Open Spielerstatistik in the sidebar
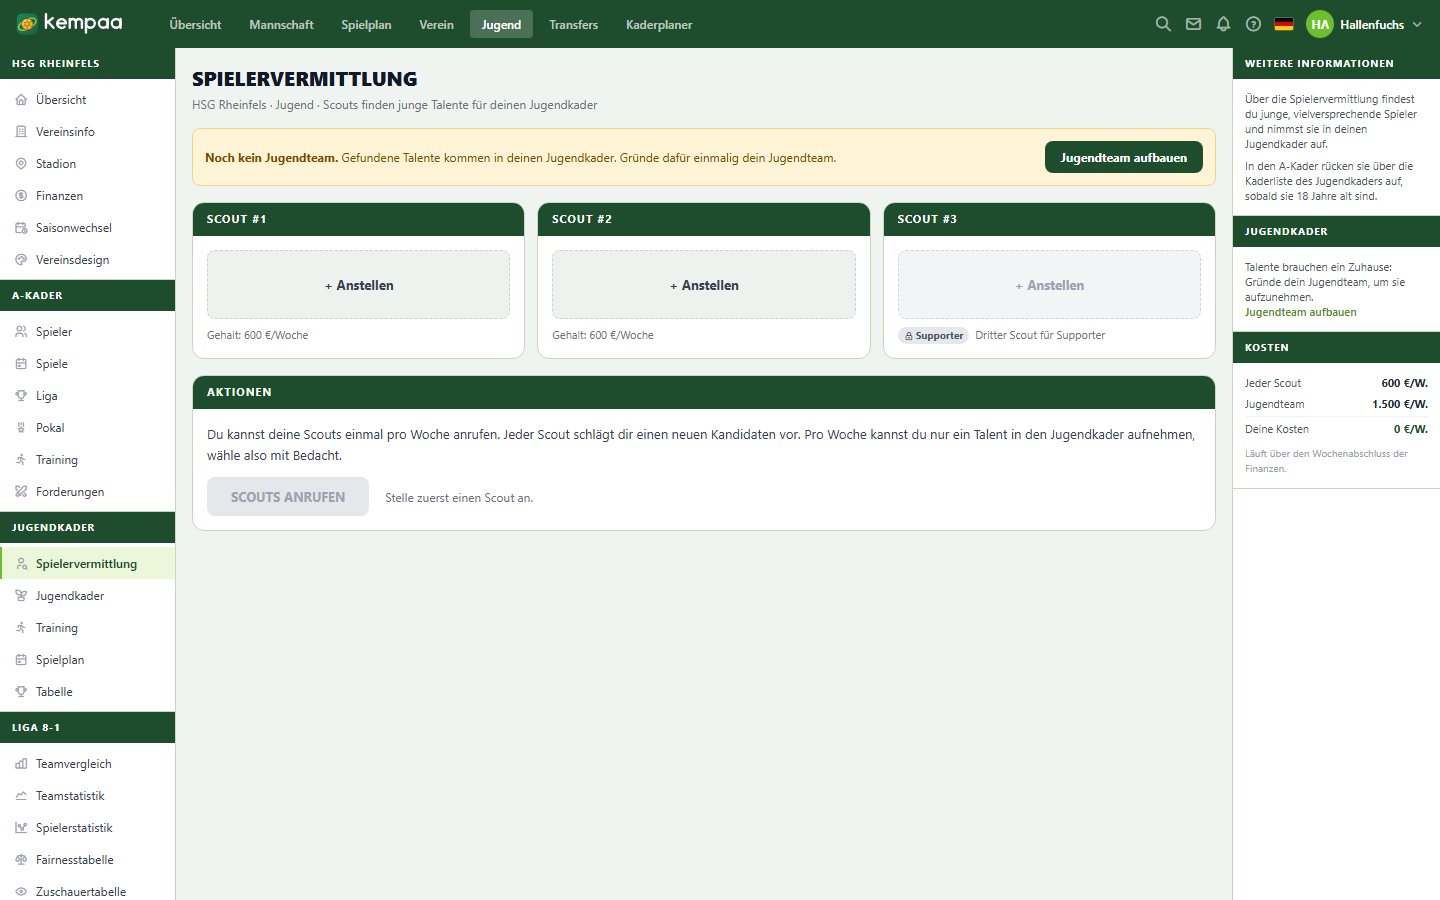 87,828
